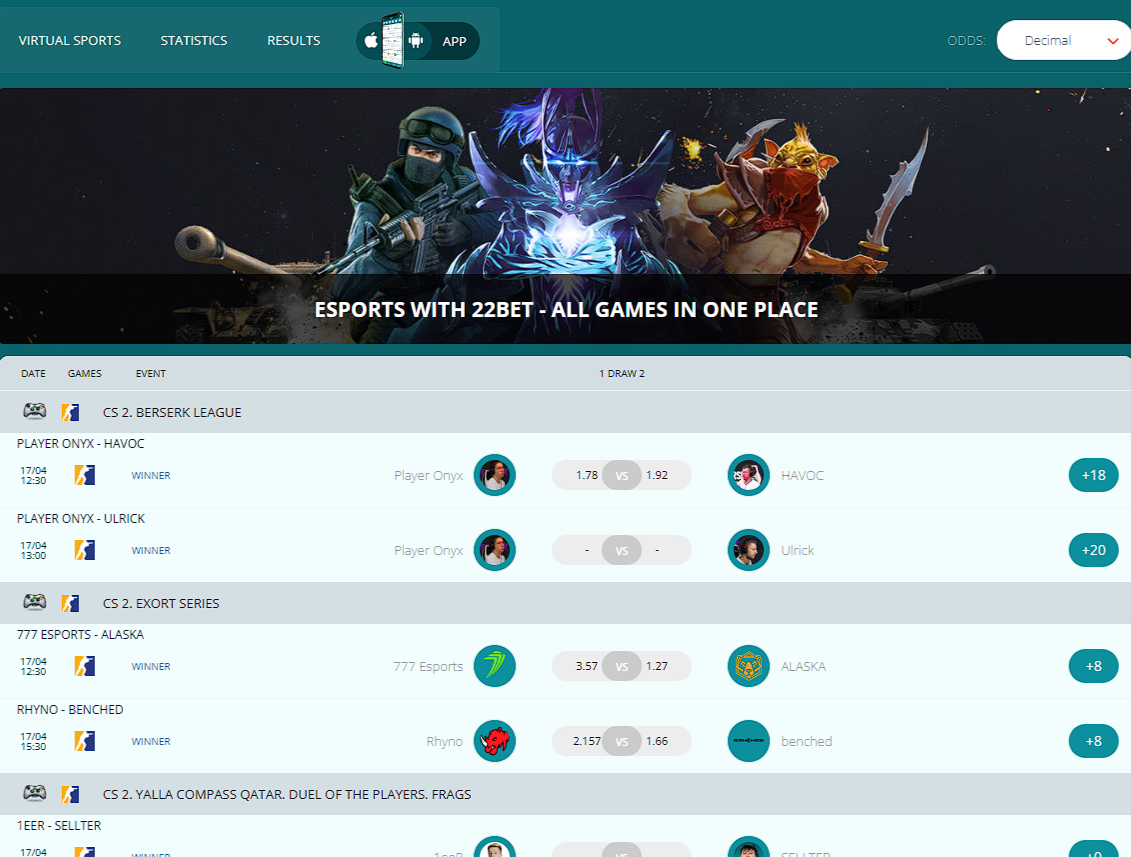Open the Results menu item
This screenshot has width=1131, height=857.
click(x=294, y=40)
